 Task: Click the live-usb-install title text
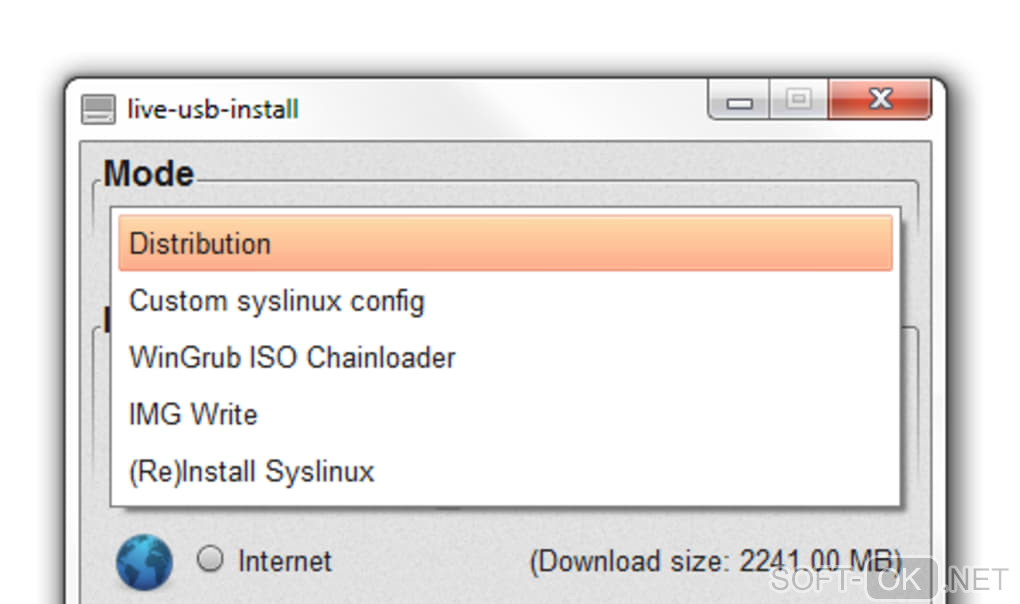click(213, 109)
